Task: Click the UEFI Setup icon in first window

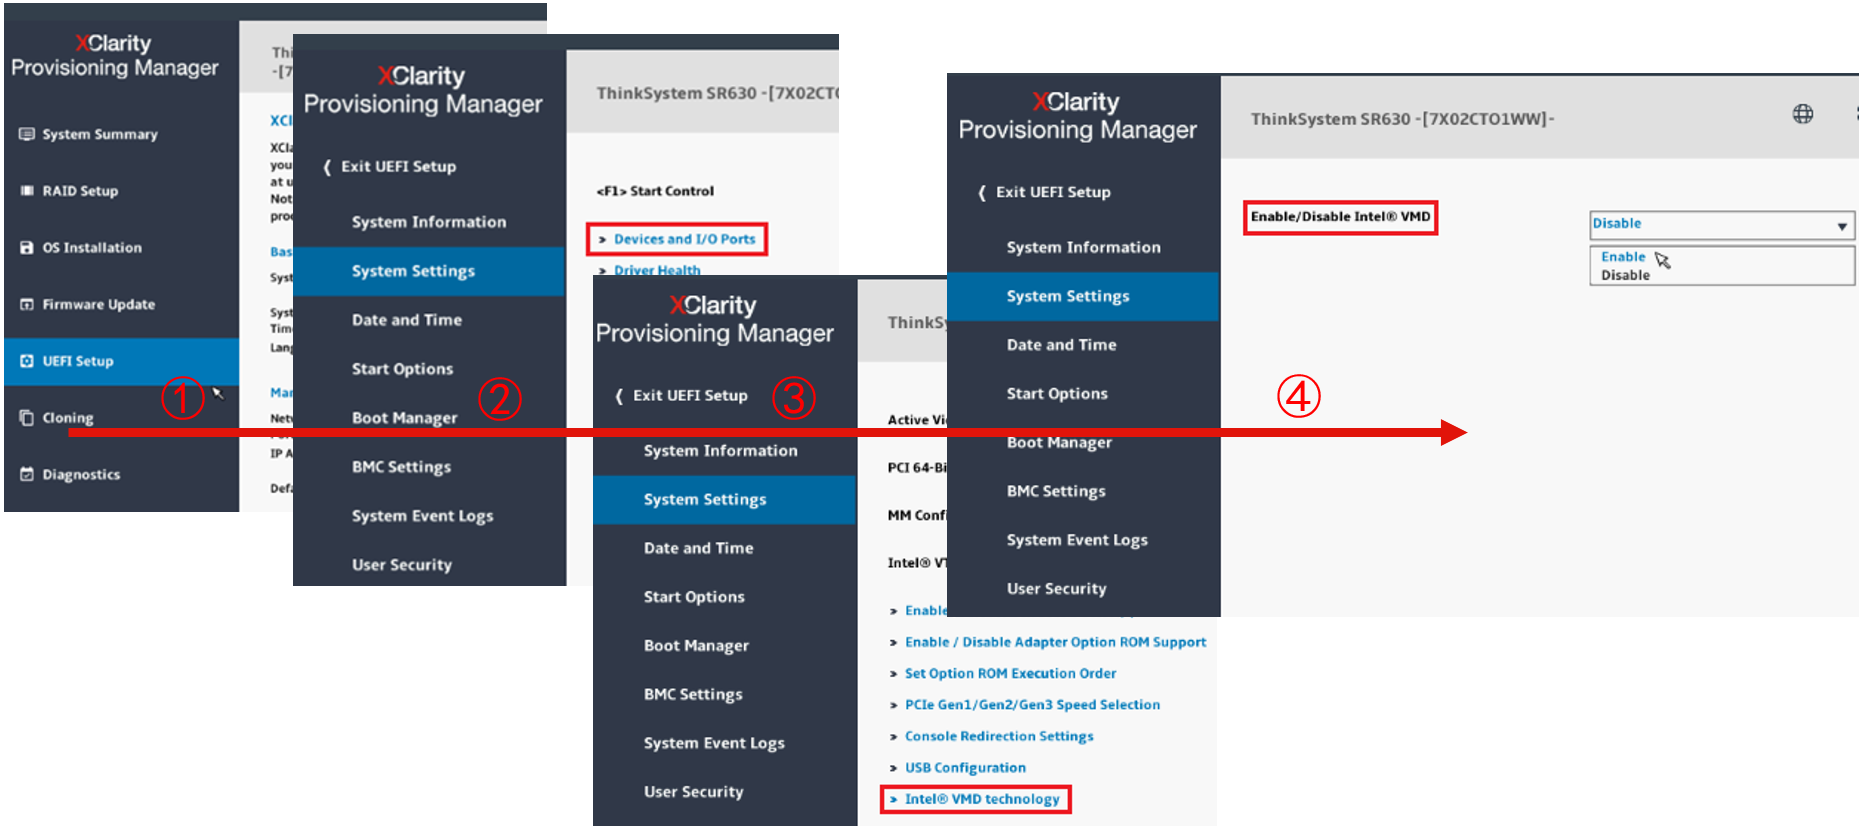Action: (27, 361)
